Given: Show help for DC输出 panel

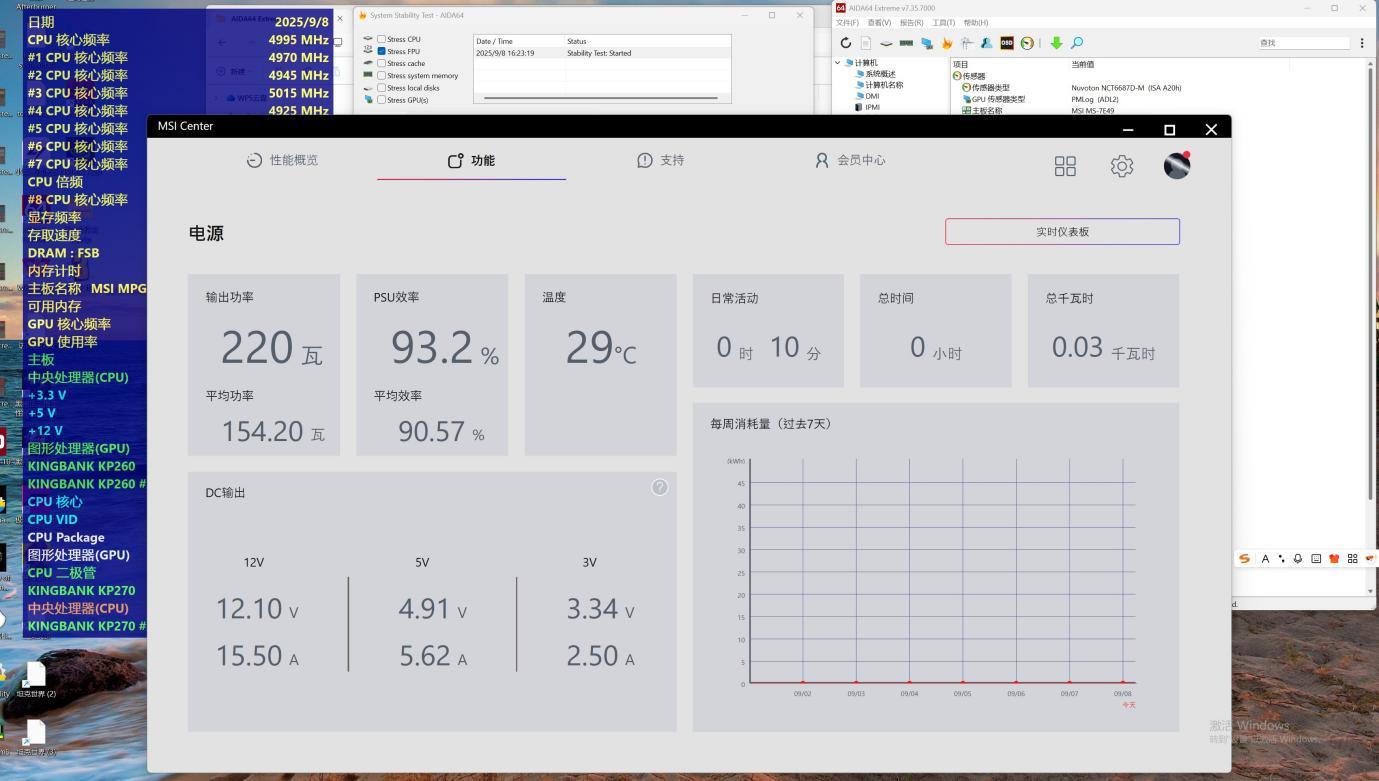Looking at the screenshot, I should coord(660,487).
